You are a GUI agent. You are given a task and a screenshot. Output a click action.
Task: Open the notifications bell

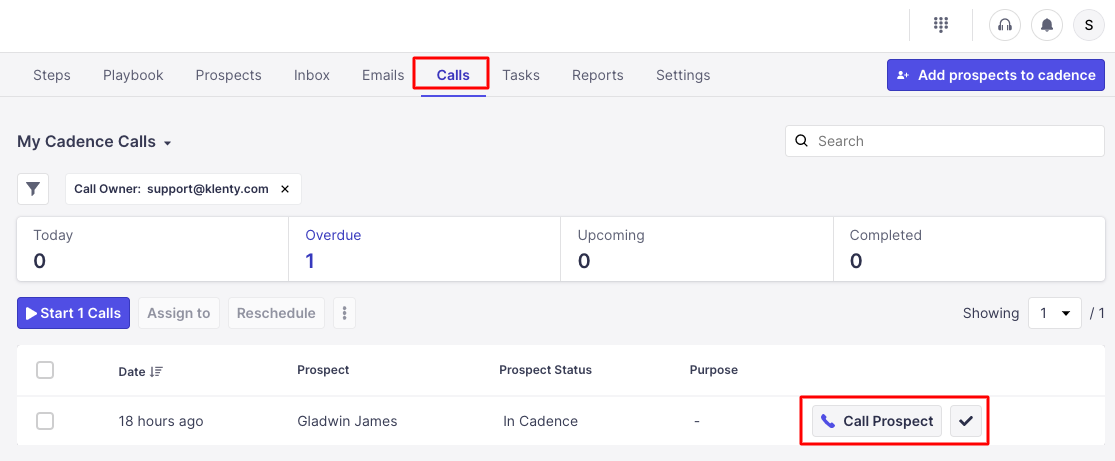pos(1047,25)
